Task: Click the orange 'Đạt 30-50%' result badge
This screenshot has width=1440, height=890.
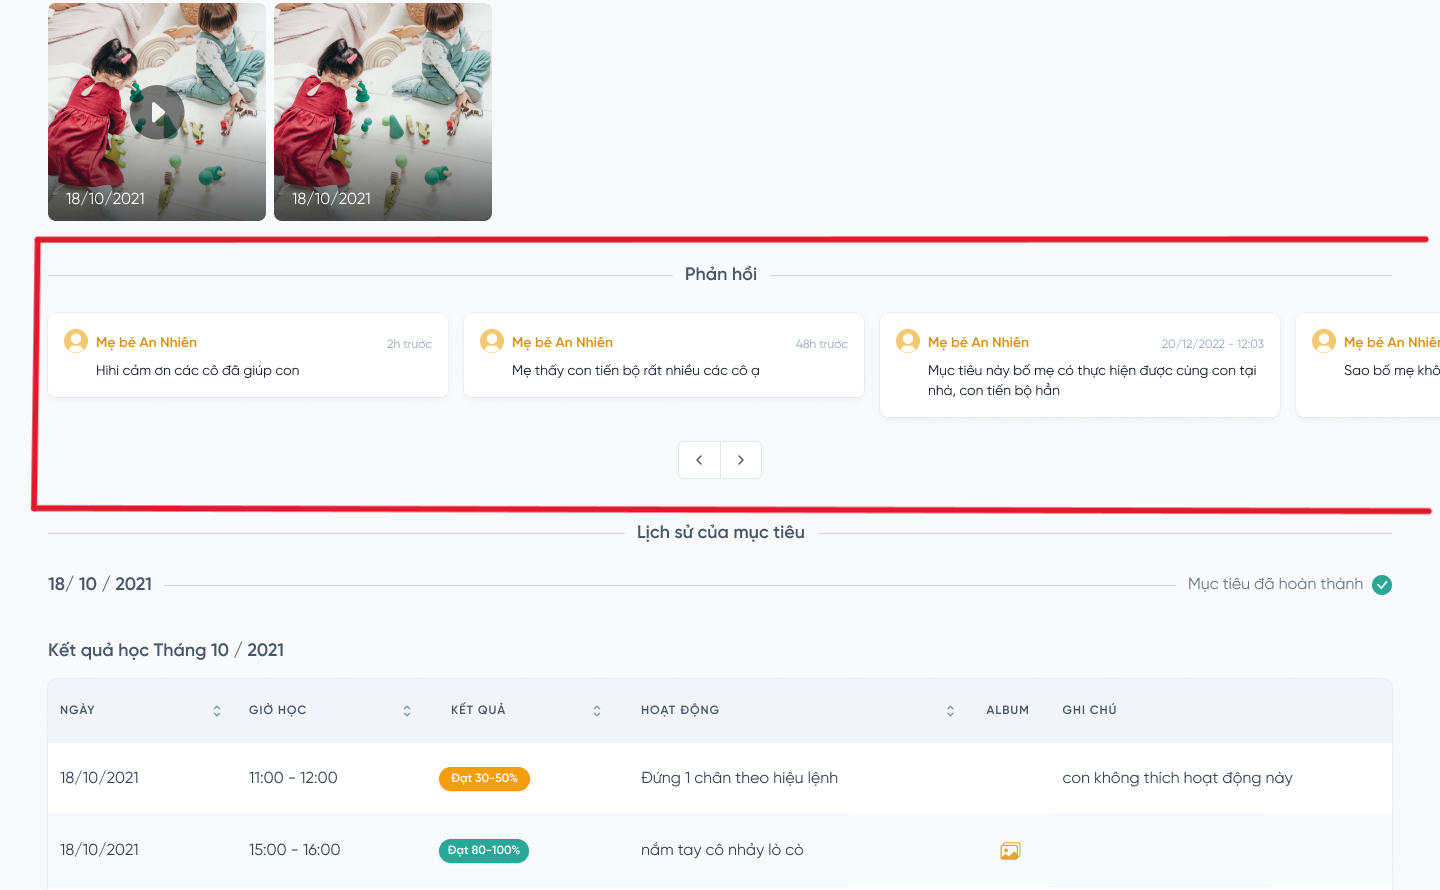Action: [484, 779]
